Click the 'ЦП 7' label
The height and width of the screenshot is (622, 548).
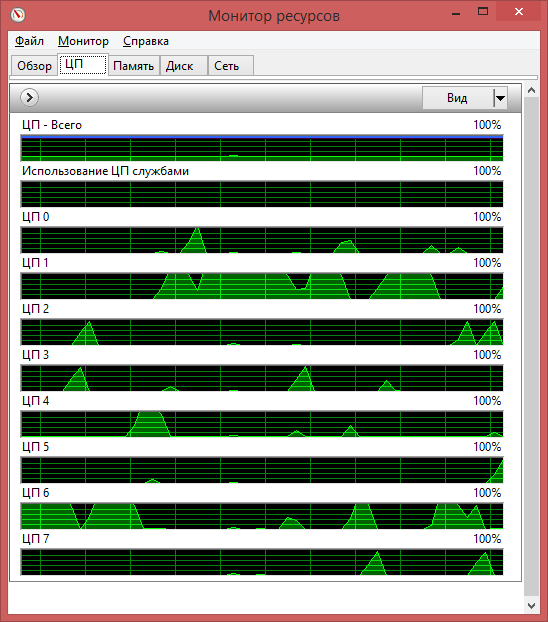point(35,539)
